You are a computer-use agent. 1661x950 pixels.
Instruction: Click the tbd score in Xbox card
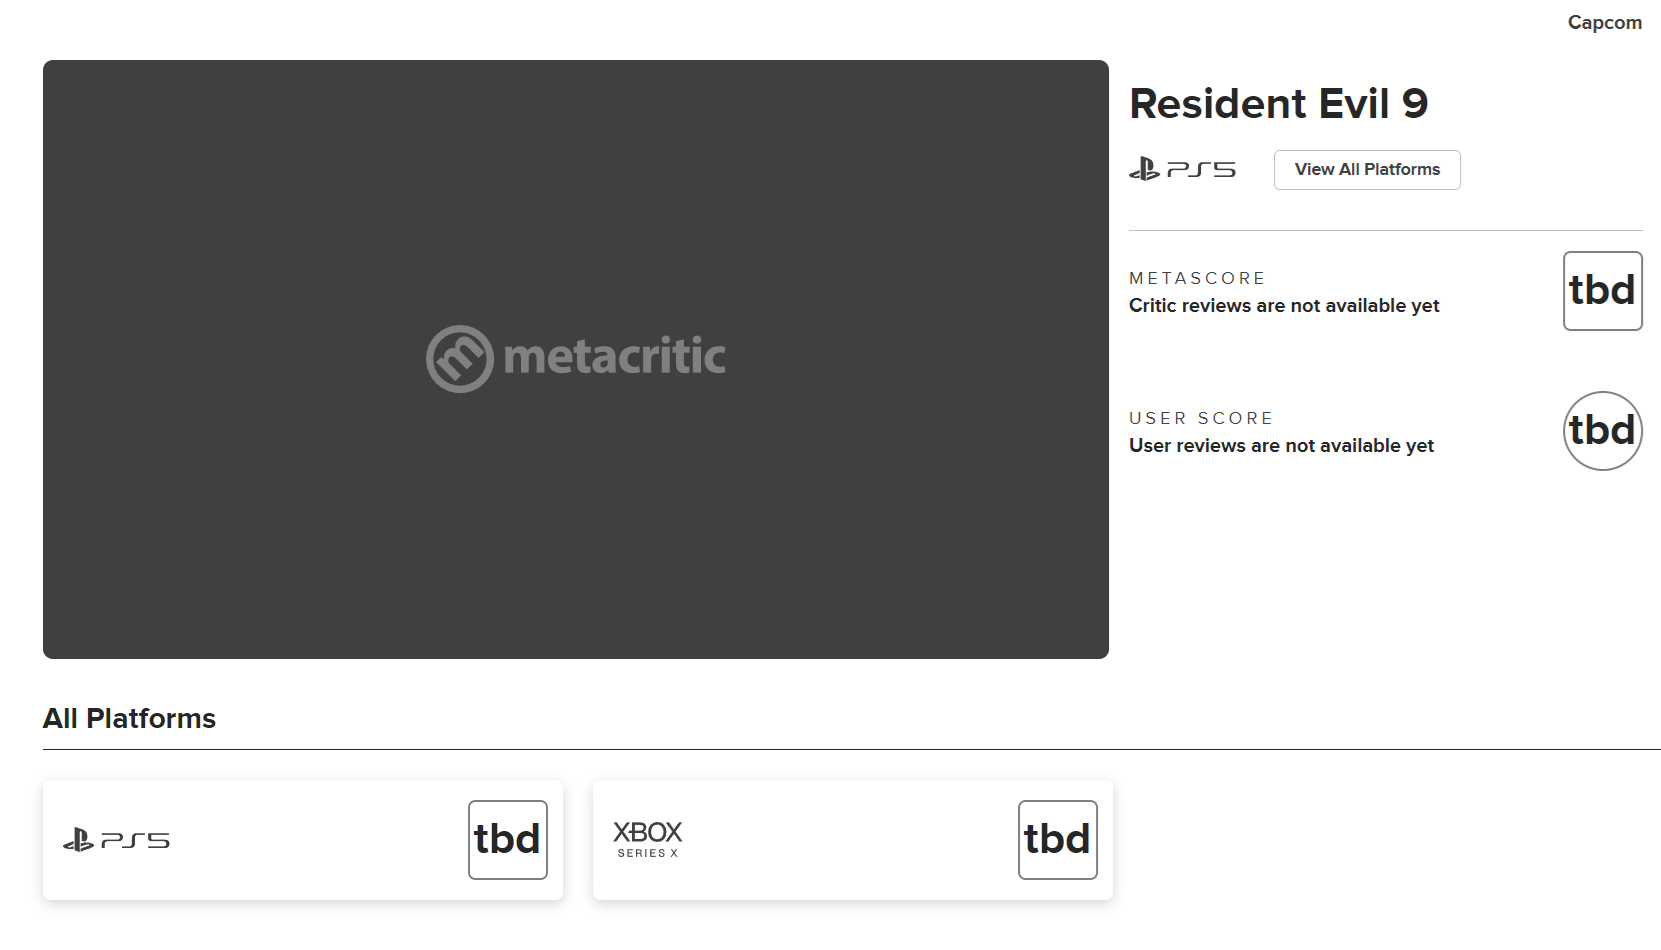tap(1058, 840)
